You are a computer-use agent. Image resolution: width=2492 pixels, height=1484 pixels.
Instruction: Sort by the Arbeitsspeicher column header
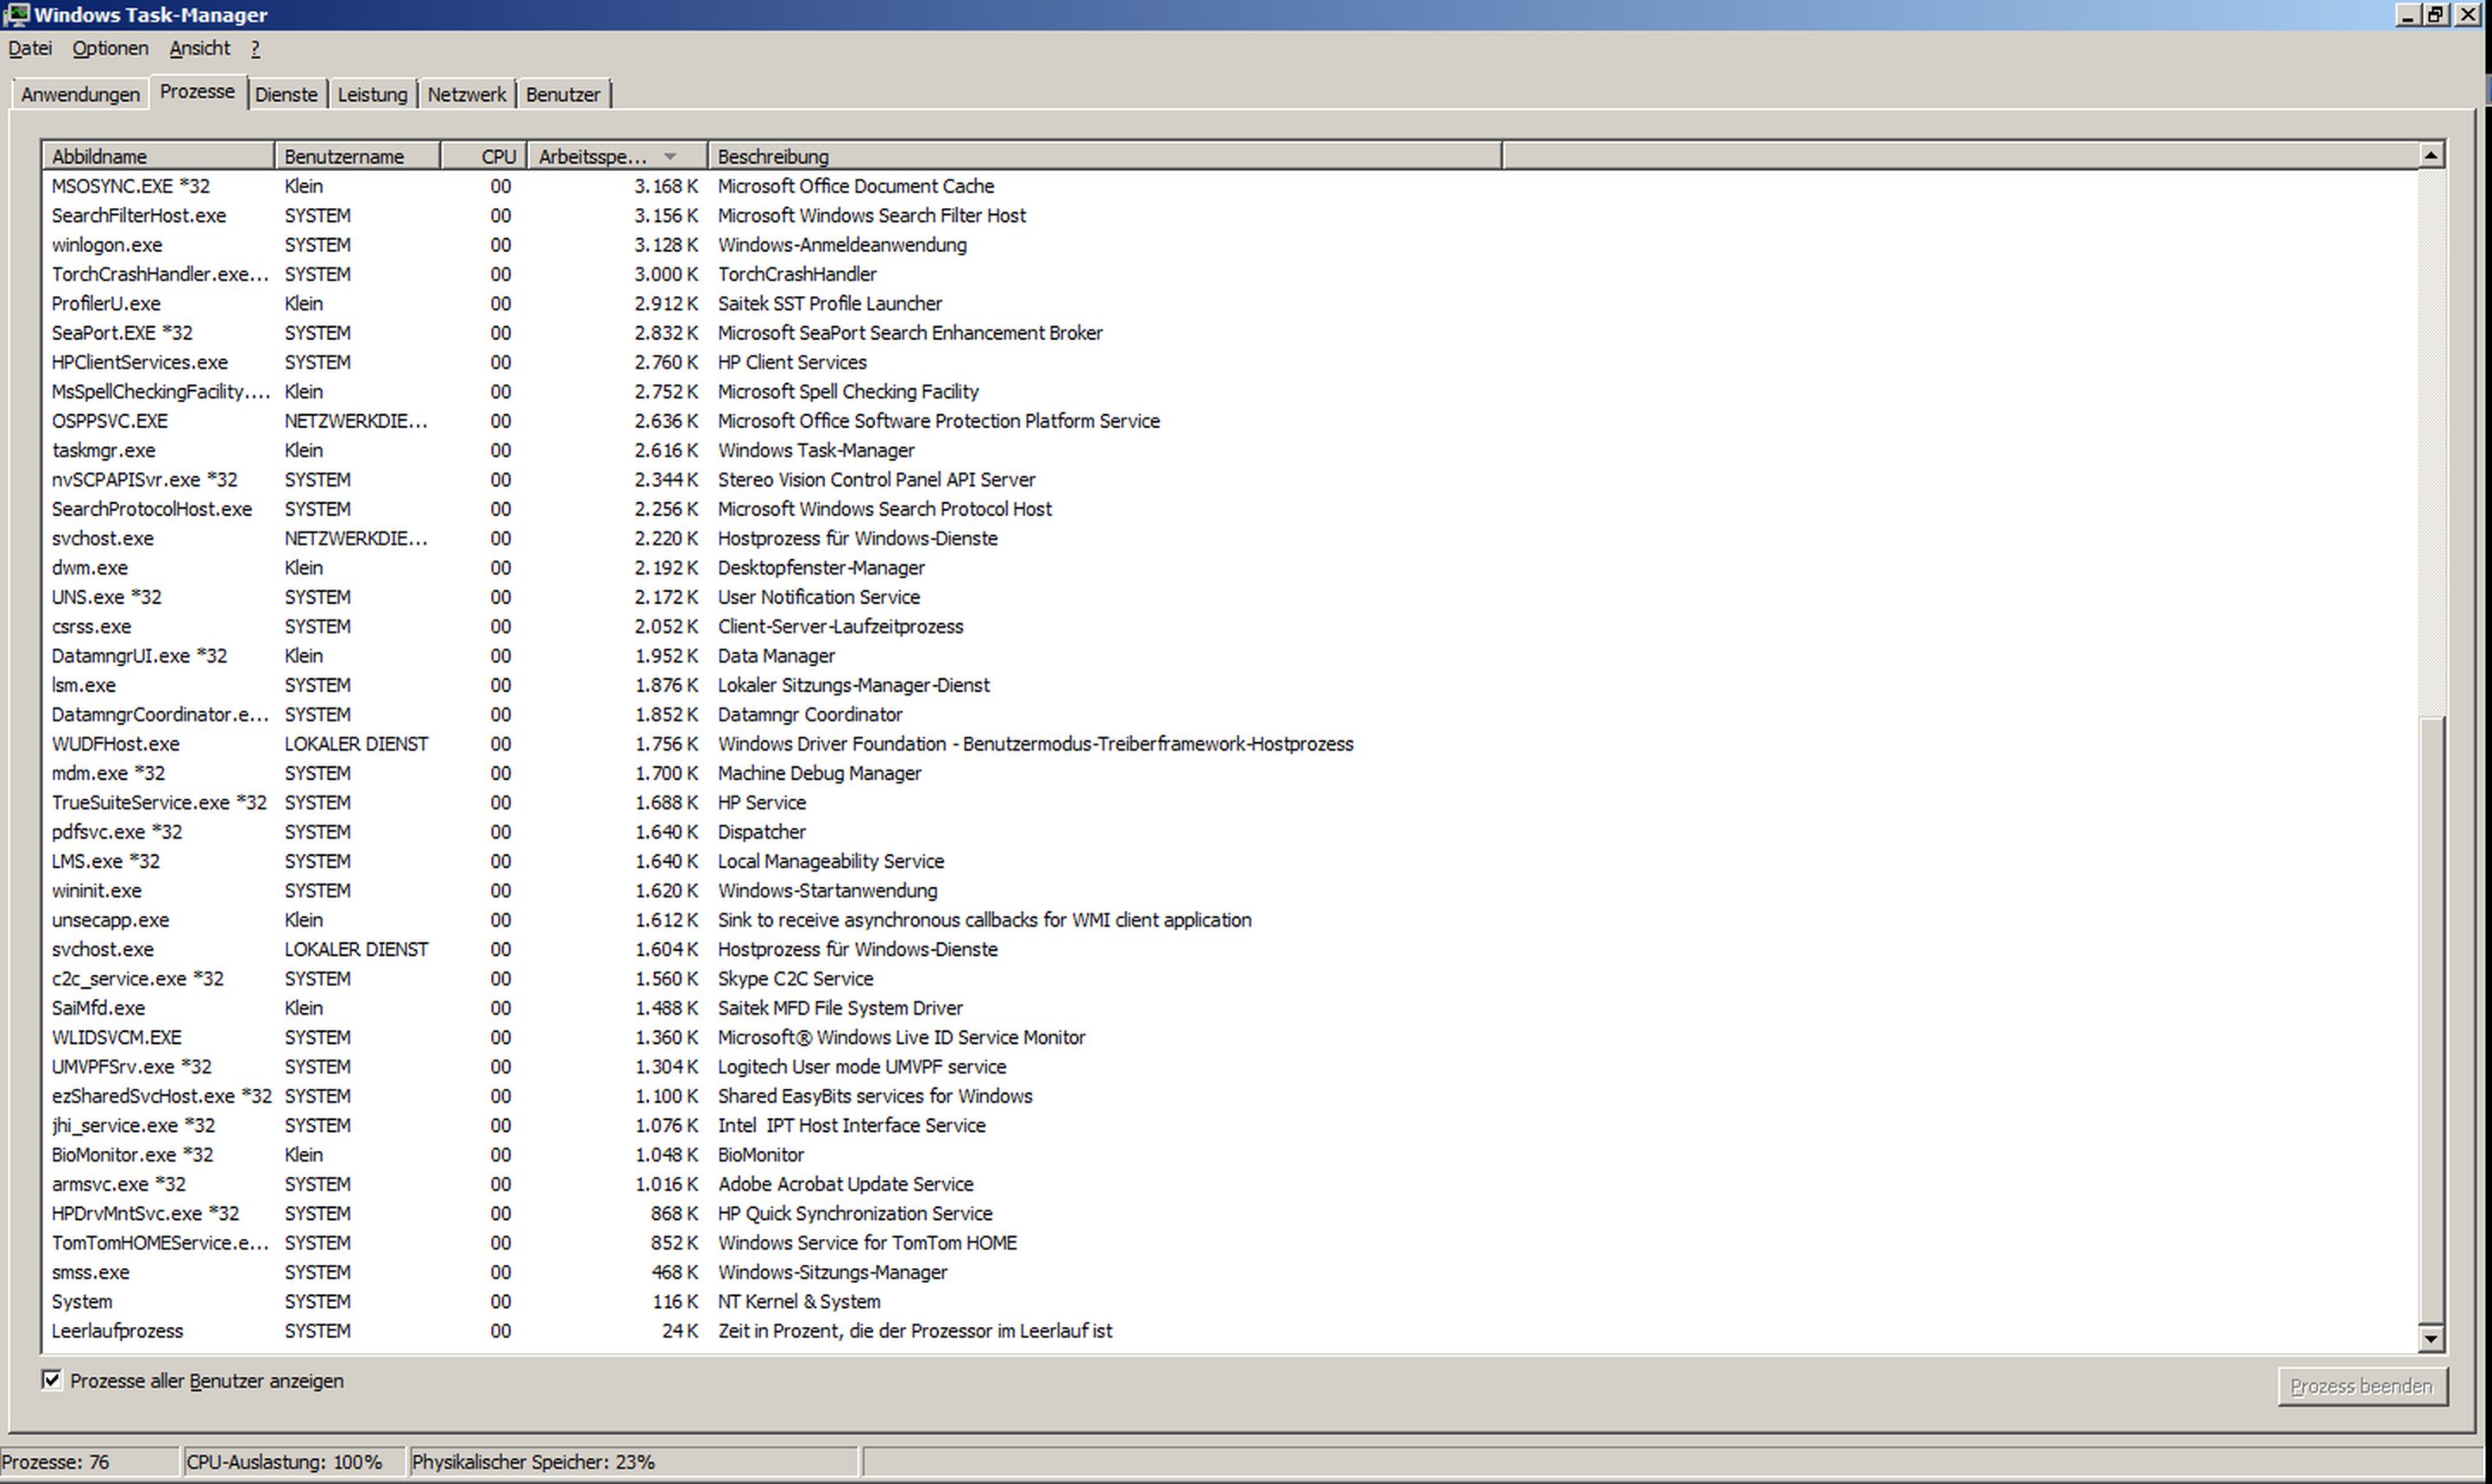[592, 157]
